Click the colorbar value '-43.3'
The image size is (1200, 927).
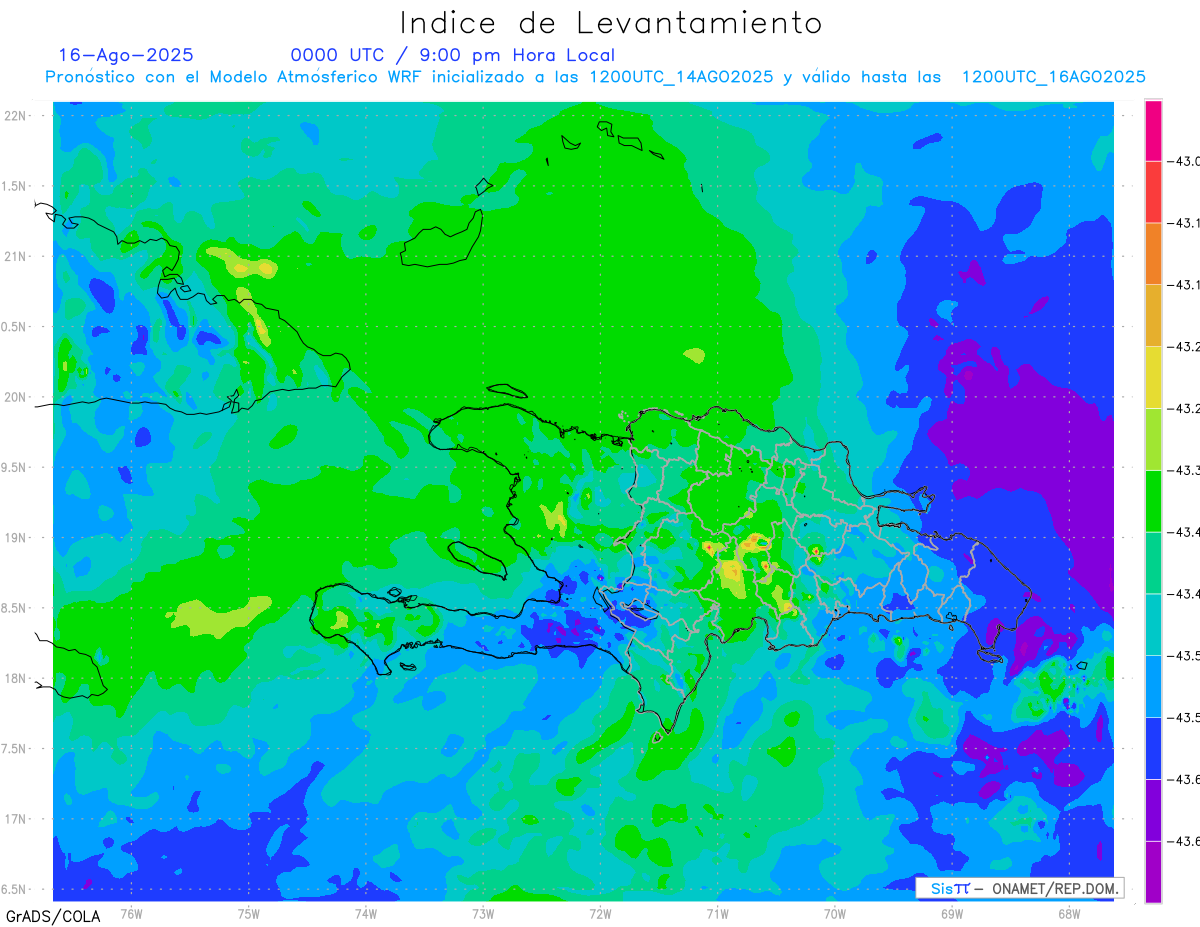pos(1183,470)
